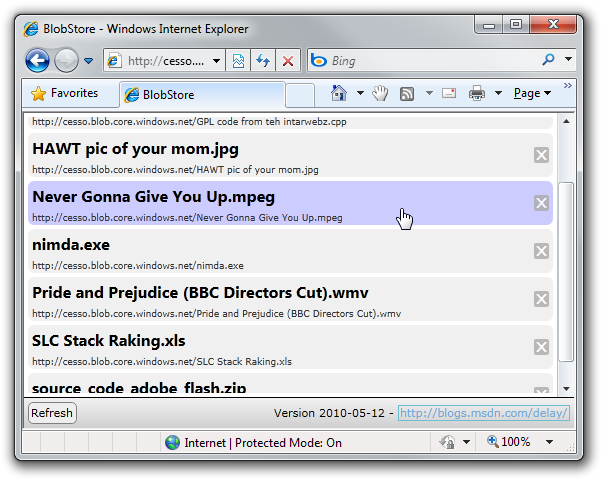Click the Read Mail envelope icon
This screenshot has height=479, width=602.
tap(449, 93)
